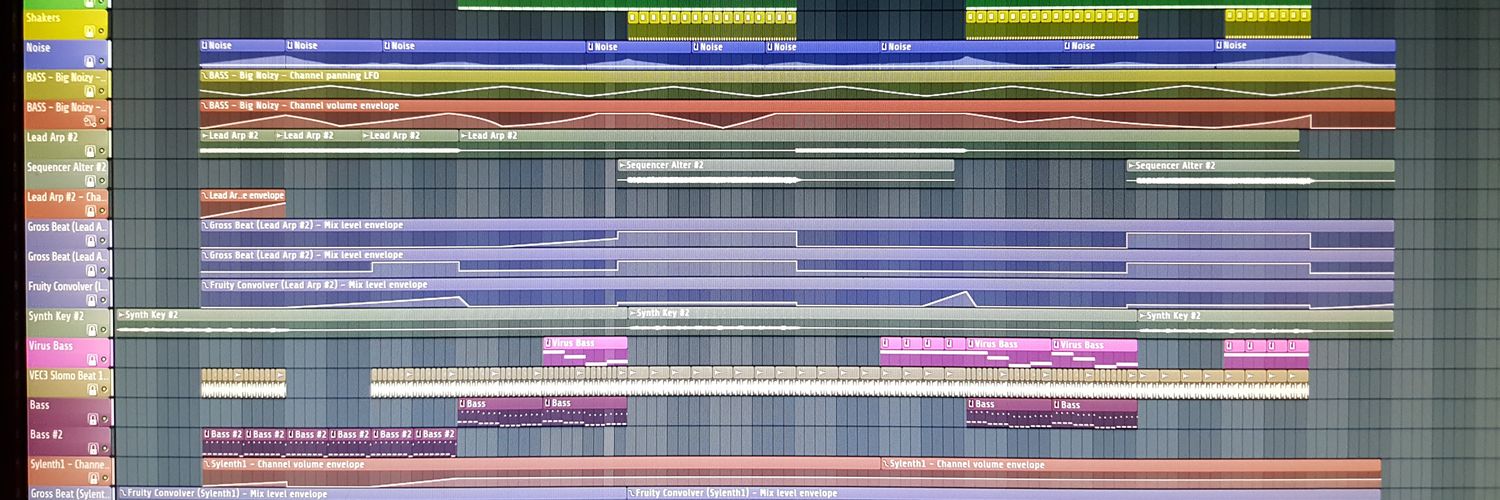Click lock icon on the track named Bass

[92, 419]
